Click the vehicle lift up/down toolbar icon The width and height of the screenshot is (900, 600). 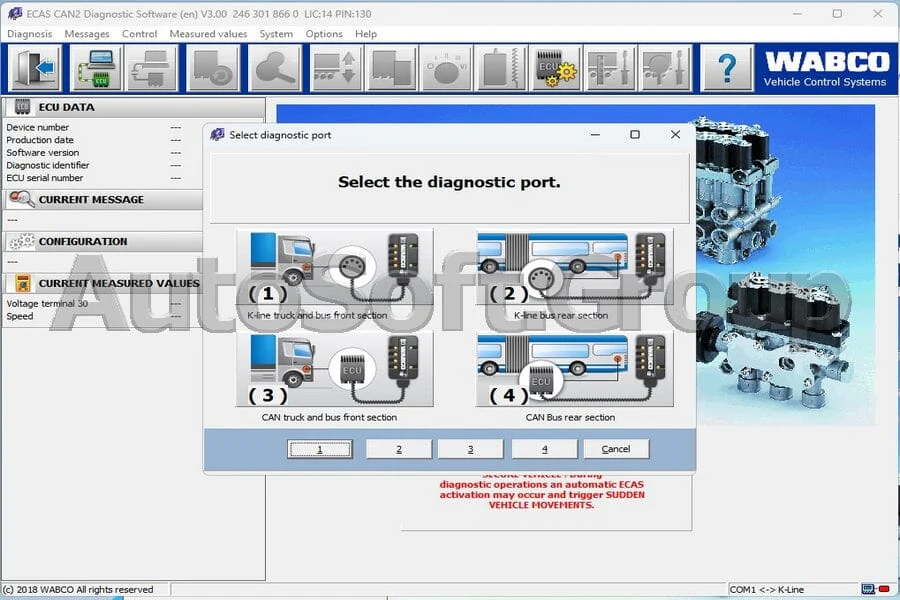[x=336, y=68]
